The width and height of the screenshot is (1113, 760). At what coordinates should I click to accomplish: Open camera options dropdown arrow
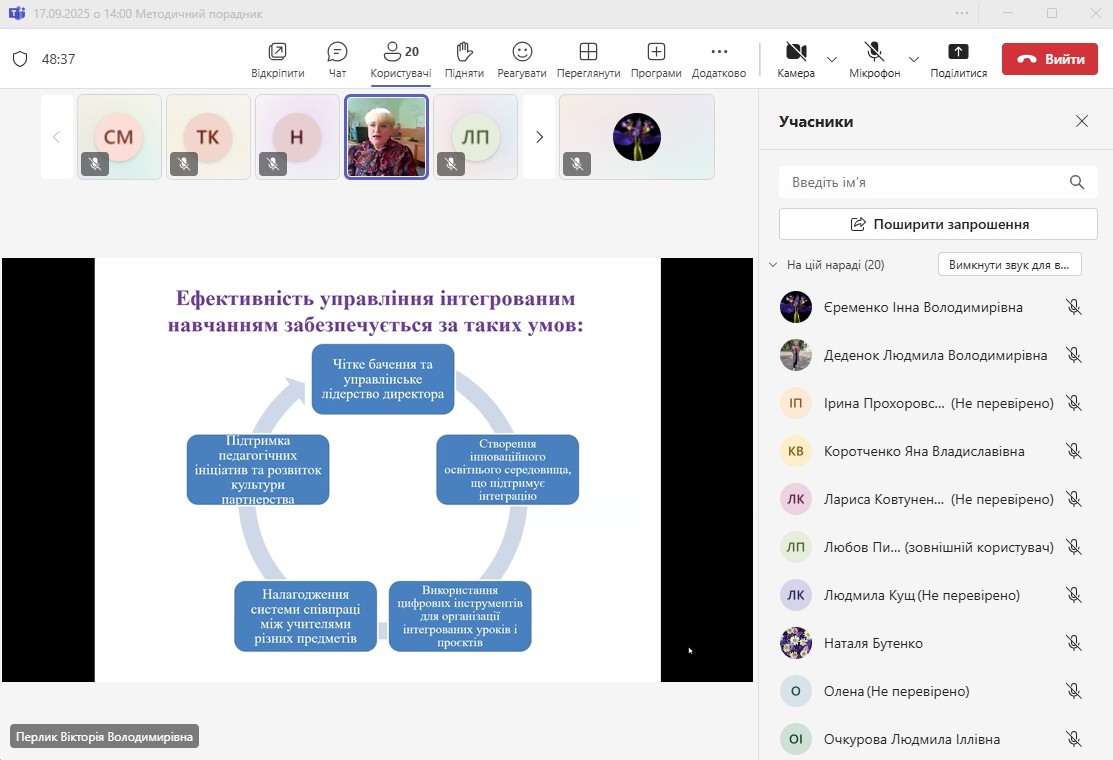(832, 60)
